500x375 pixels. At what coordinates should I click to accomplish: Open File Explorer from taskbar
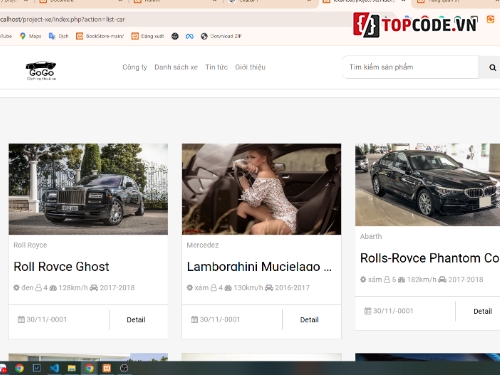[72, 368]
